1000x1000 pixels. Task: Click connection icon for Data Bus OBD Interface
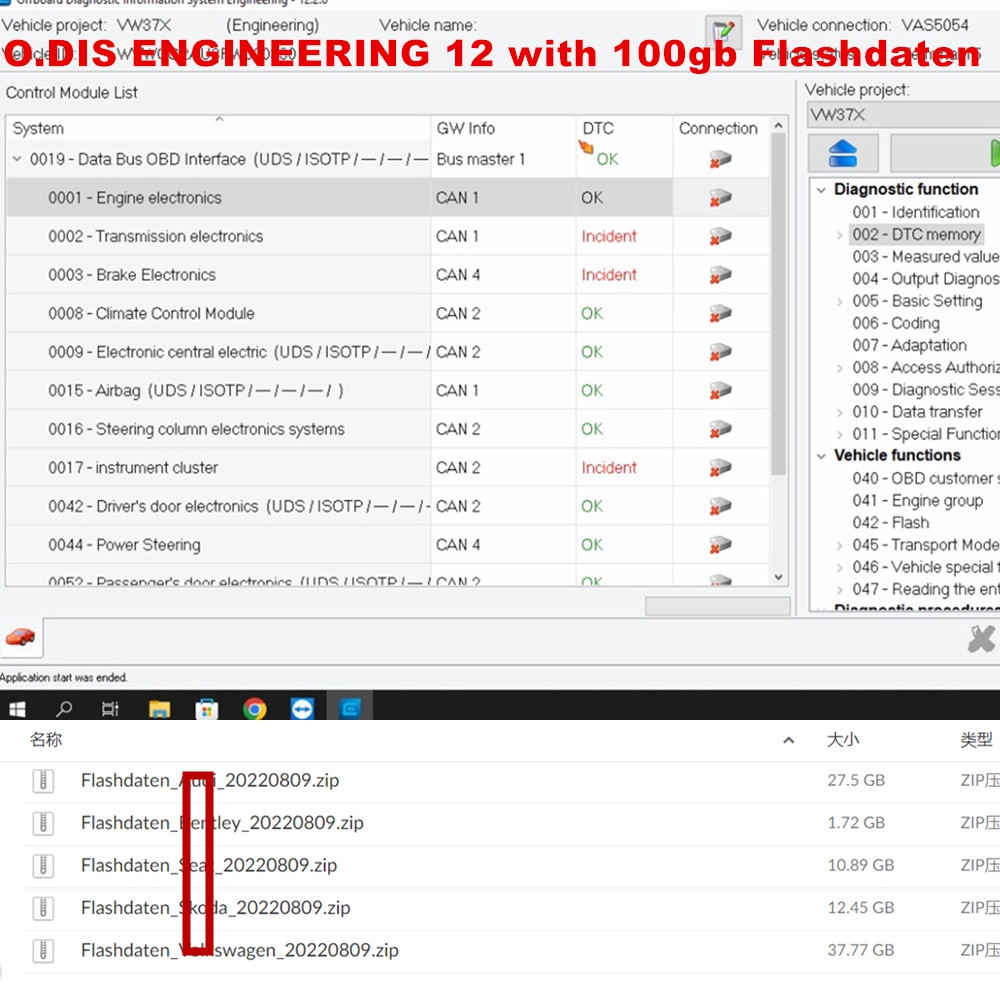pyautogui.click(x=720, y=159)
